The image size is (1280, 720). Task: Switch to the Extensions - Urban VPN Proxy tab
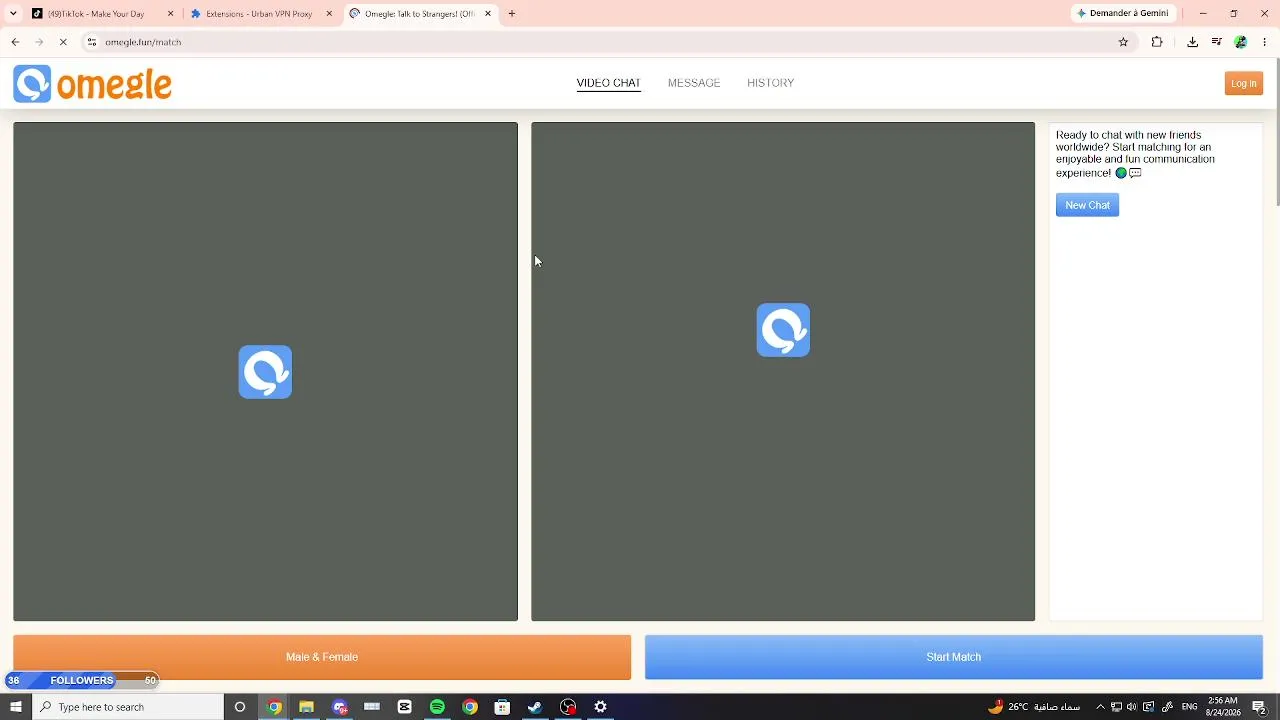point(262,14)
